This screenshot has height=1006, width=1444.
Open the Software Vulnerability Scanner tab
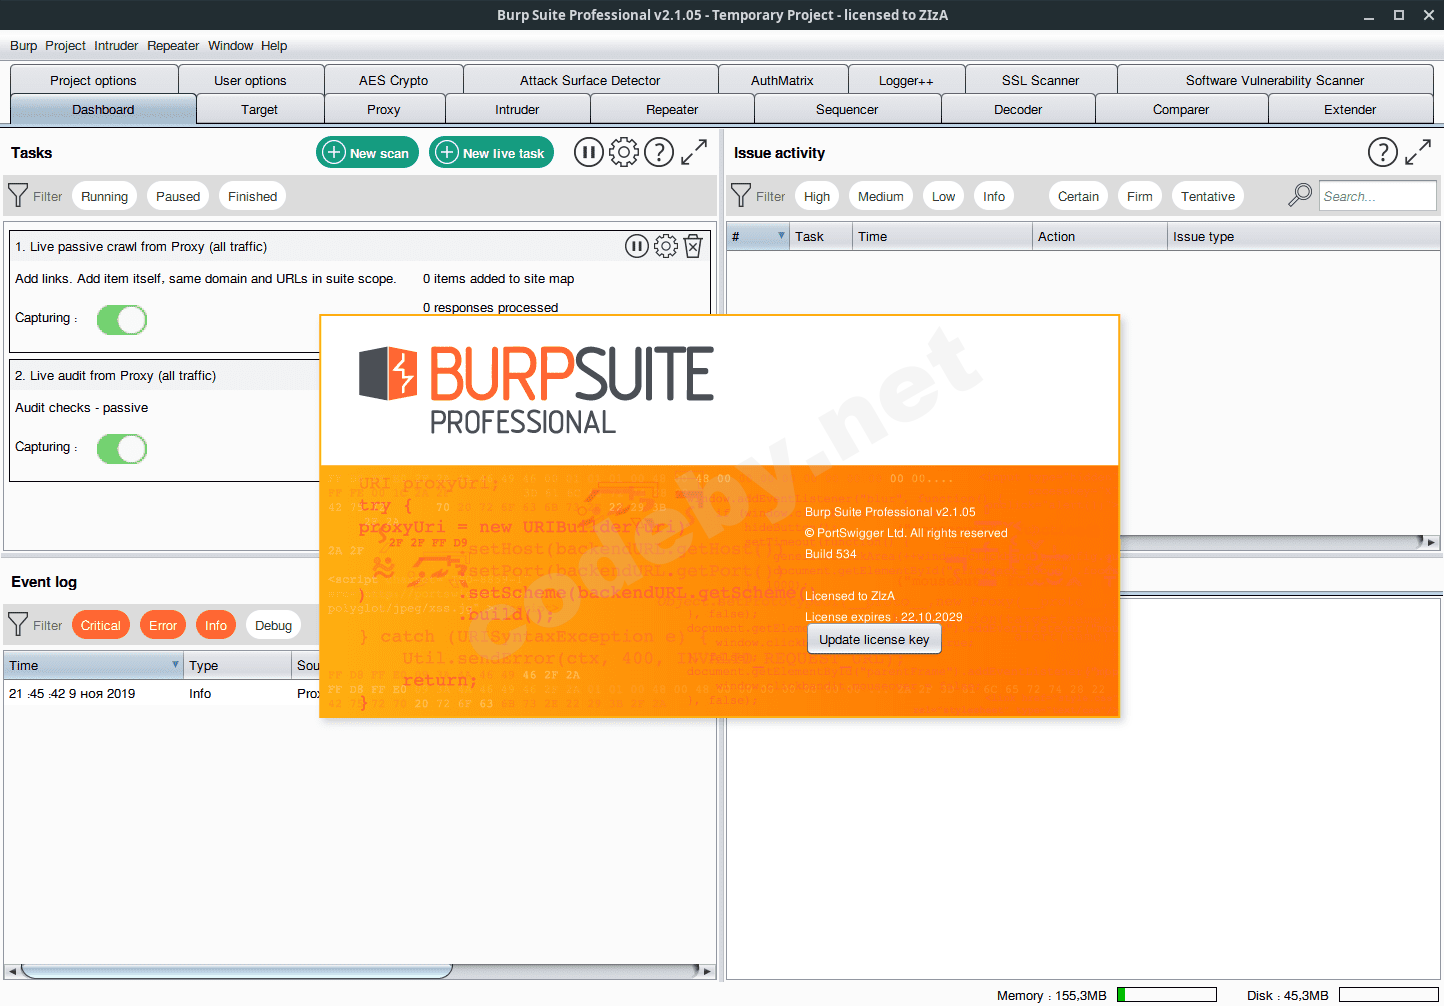coord(1275,80)
